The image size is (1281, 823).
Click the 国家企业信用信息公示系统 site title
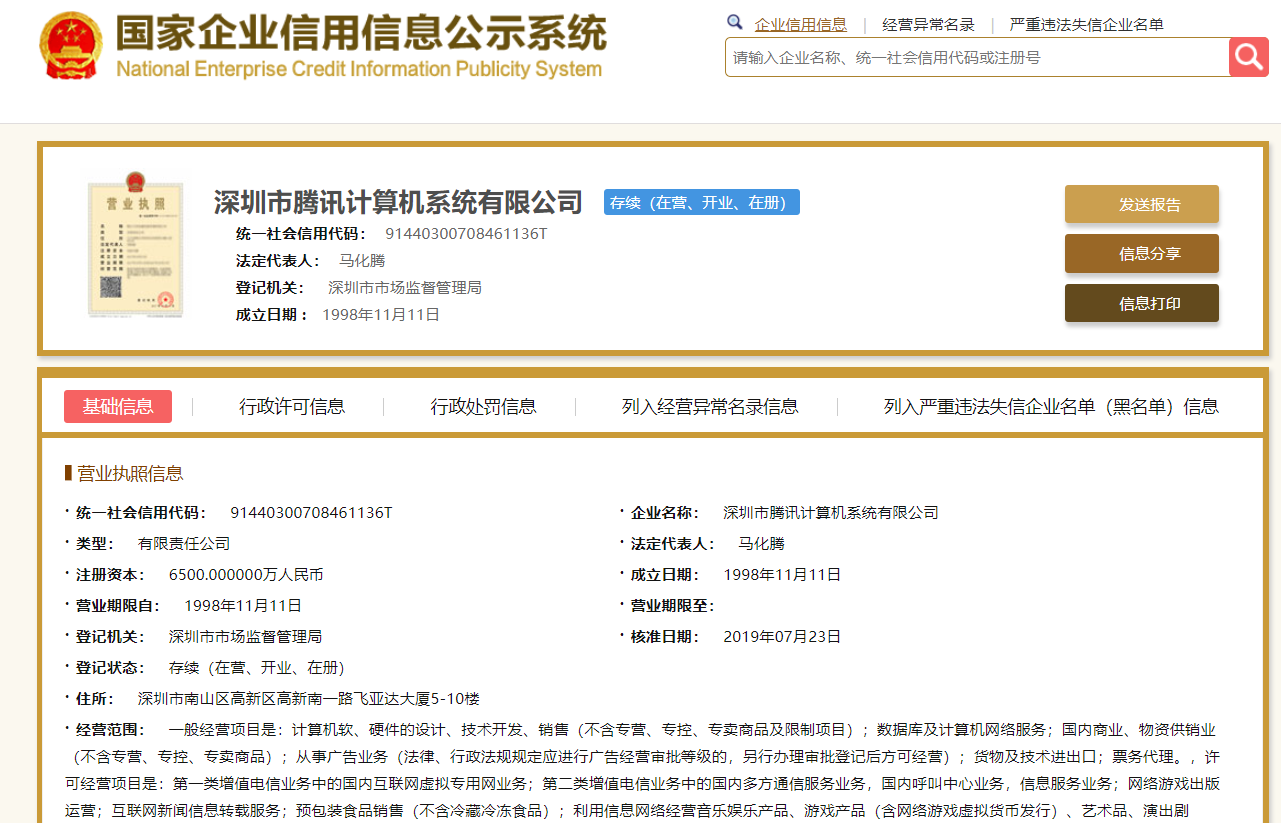click(361, 33)
